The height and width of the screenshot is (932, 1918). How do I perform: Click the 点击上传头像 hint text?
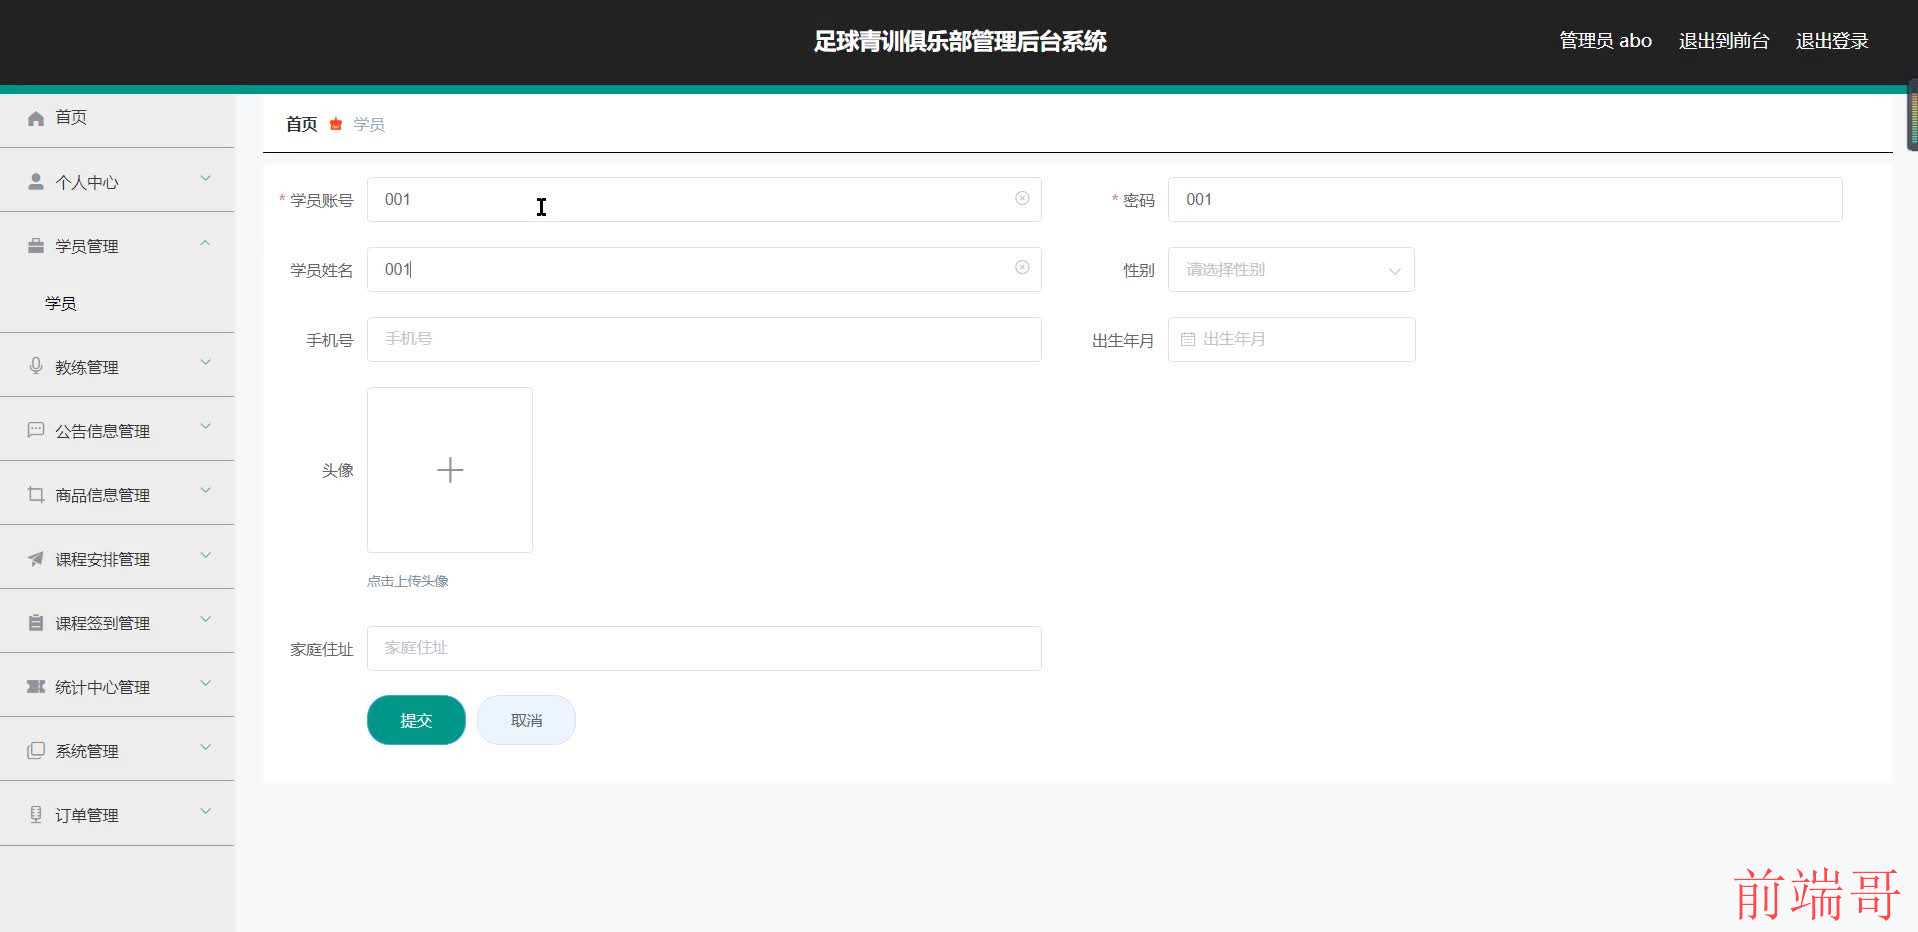(407, 581)
